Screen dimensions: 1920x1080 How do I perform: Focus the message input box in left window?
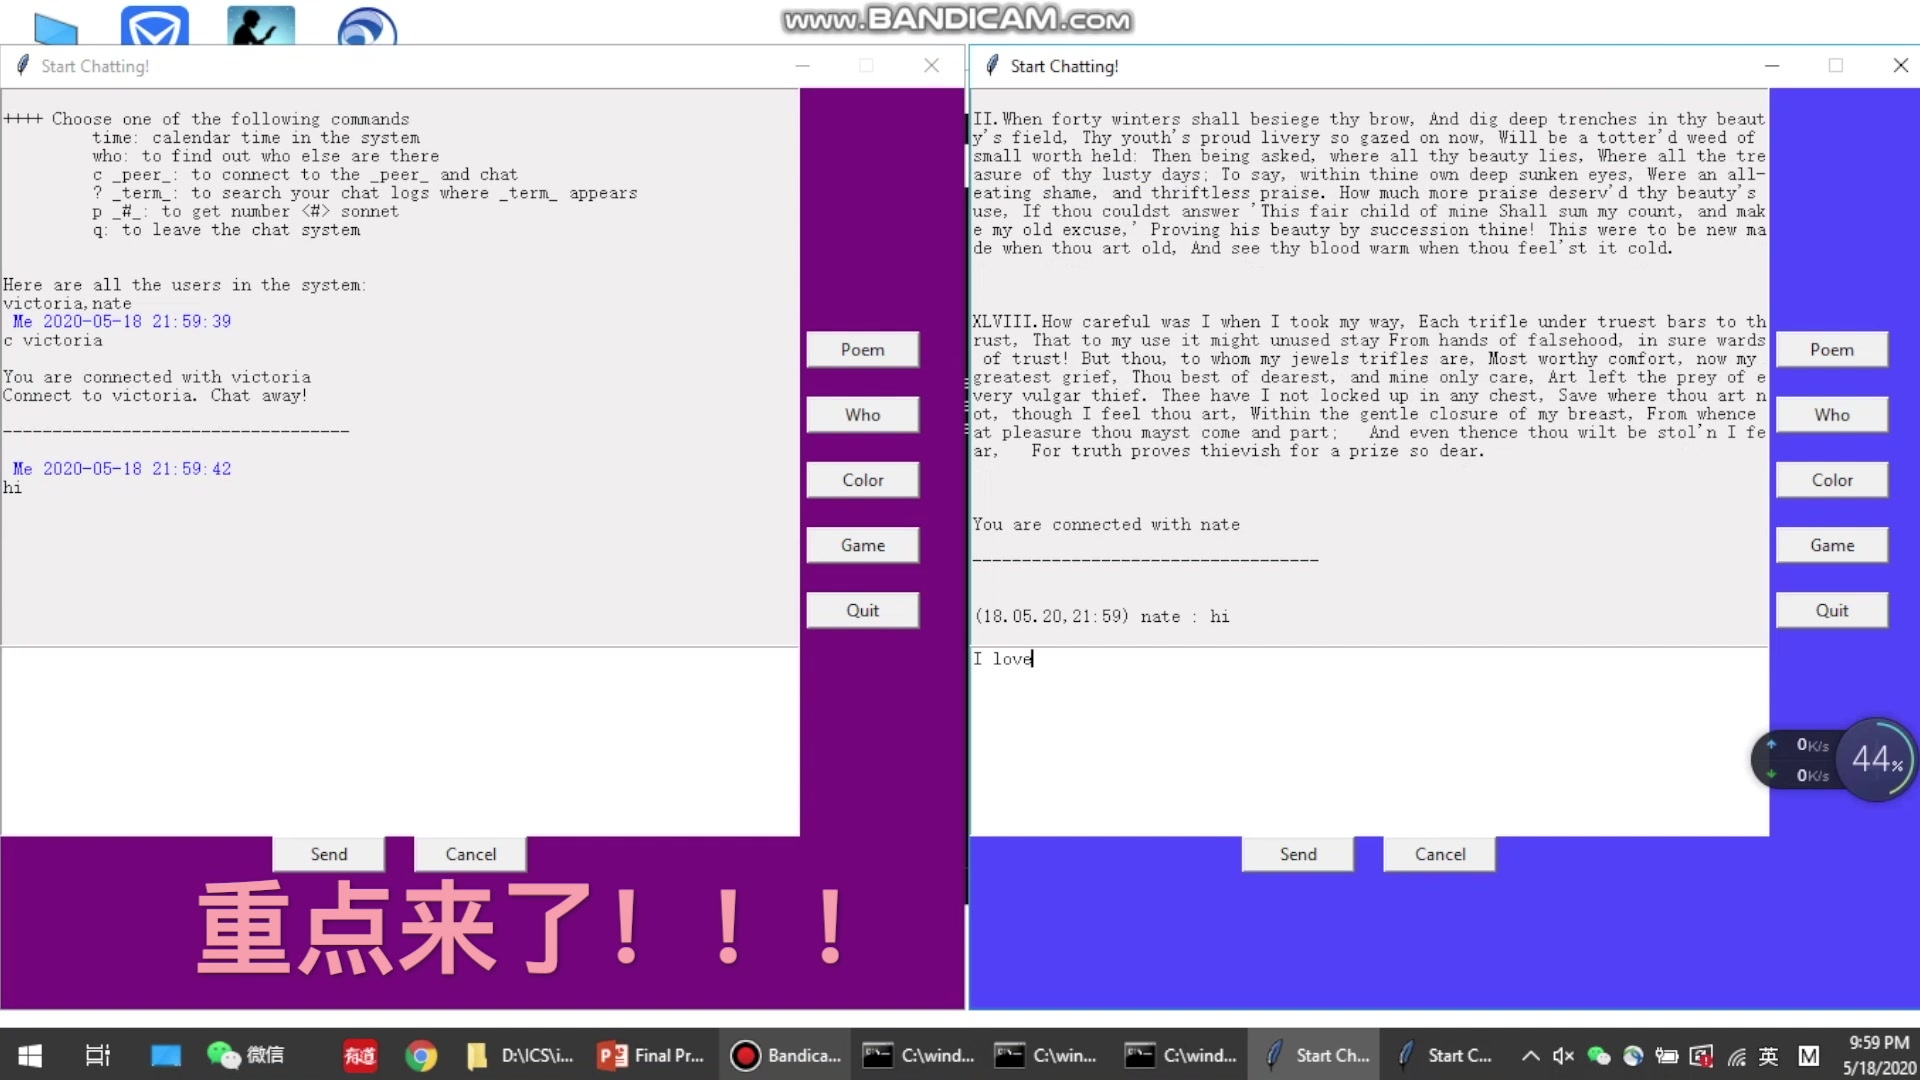pyautogui.click(x=400, y=741)
